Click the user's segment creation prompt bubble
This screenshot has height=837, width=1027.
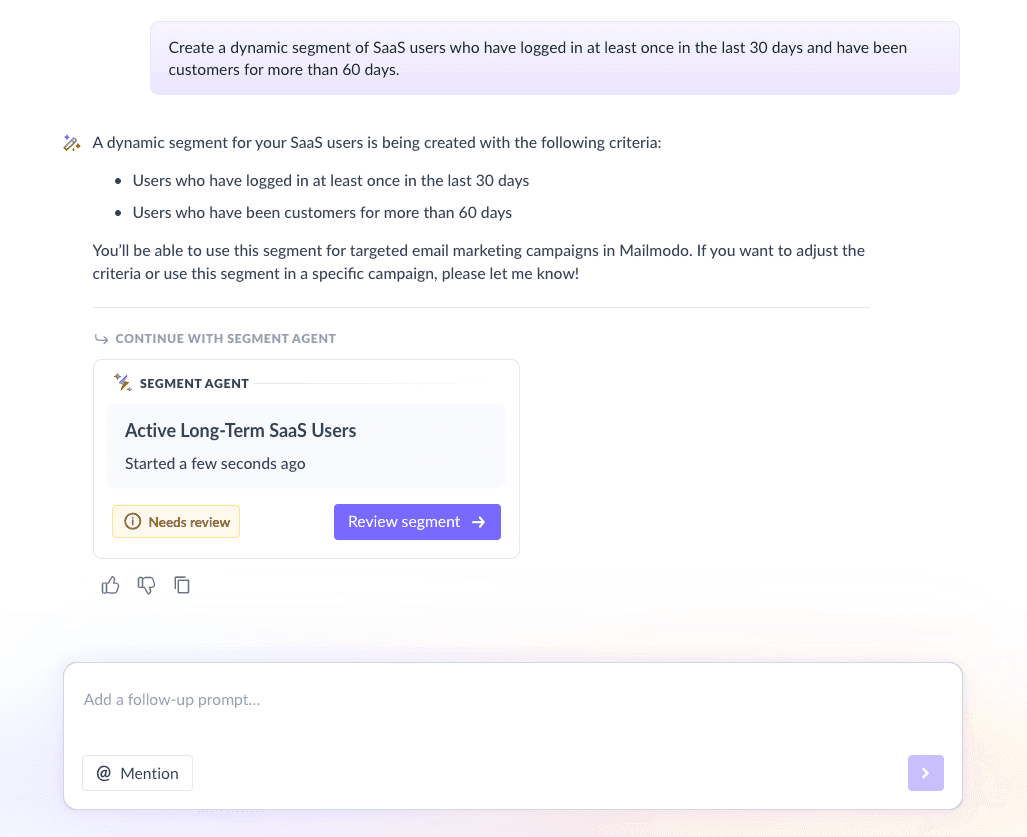554,58
